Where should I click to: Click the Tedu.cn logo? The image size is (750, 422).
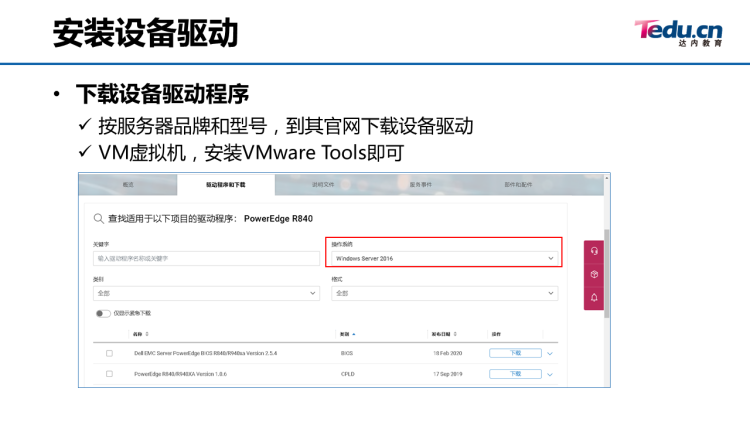[678, 33]
